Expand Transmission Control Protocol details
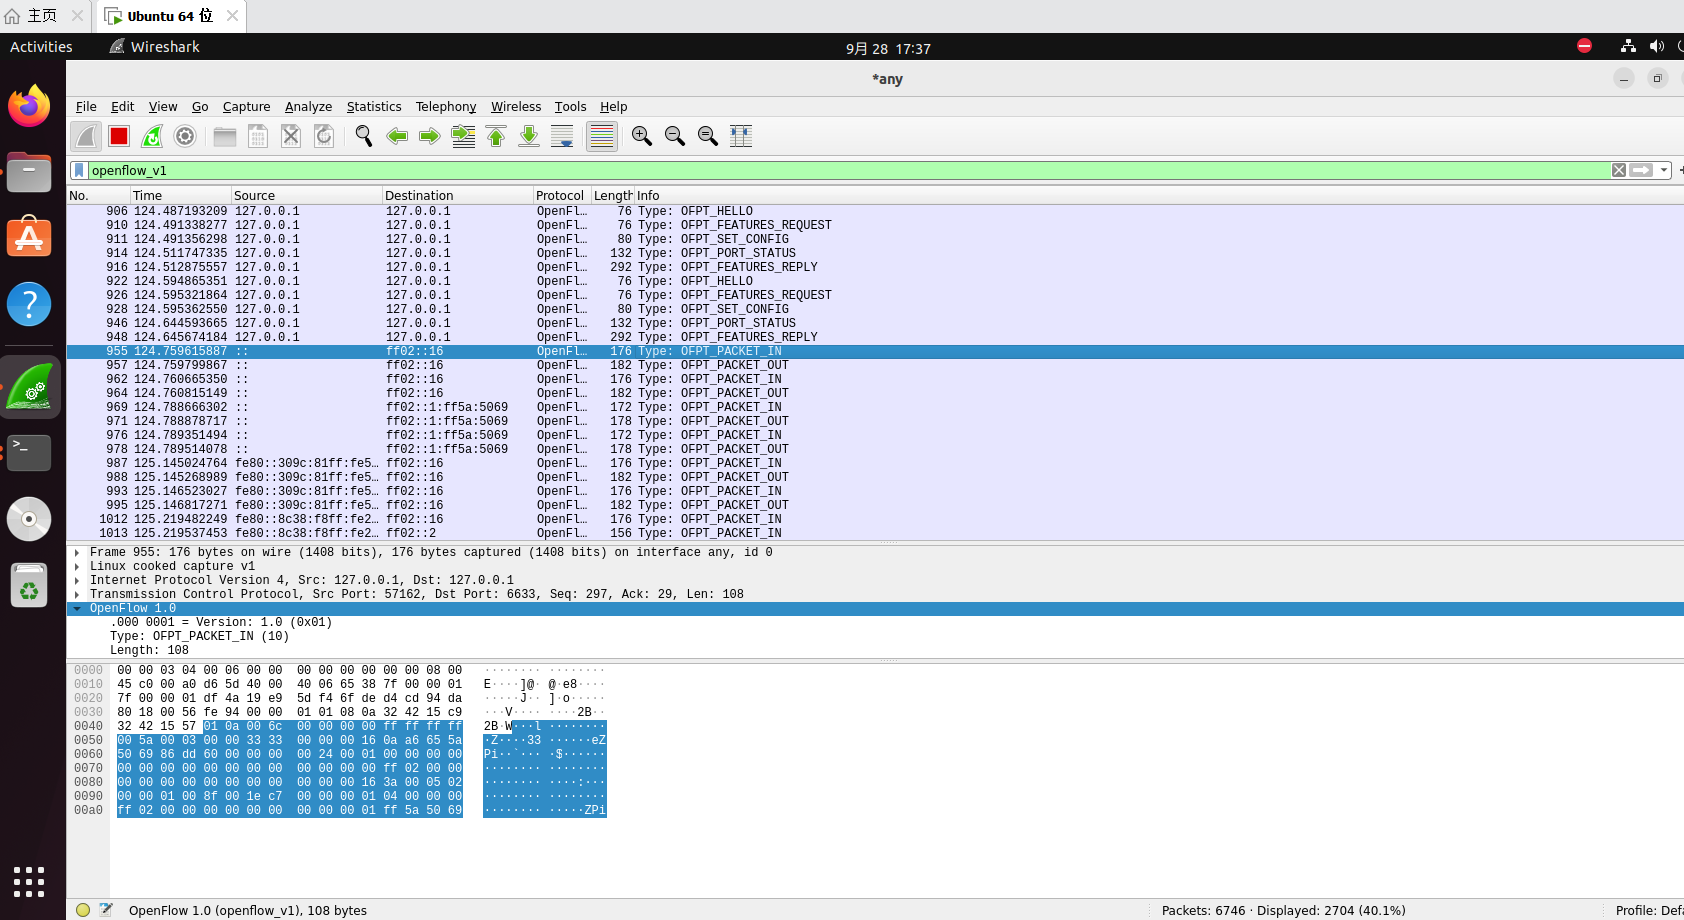 77,594
